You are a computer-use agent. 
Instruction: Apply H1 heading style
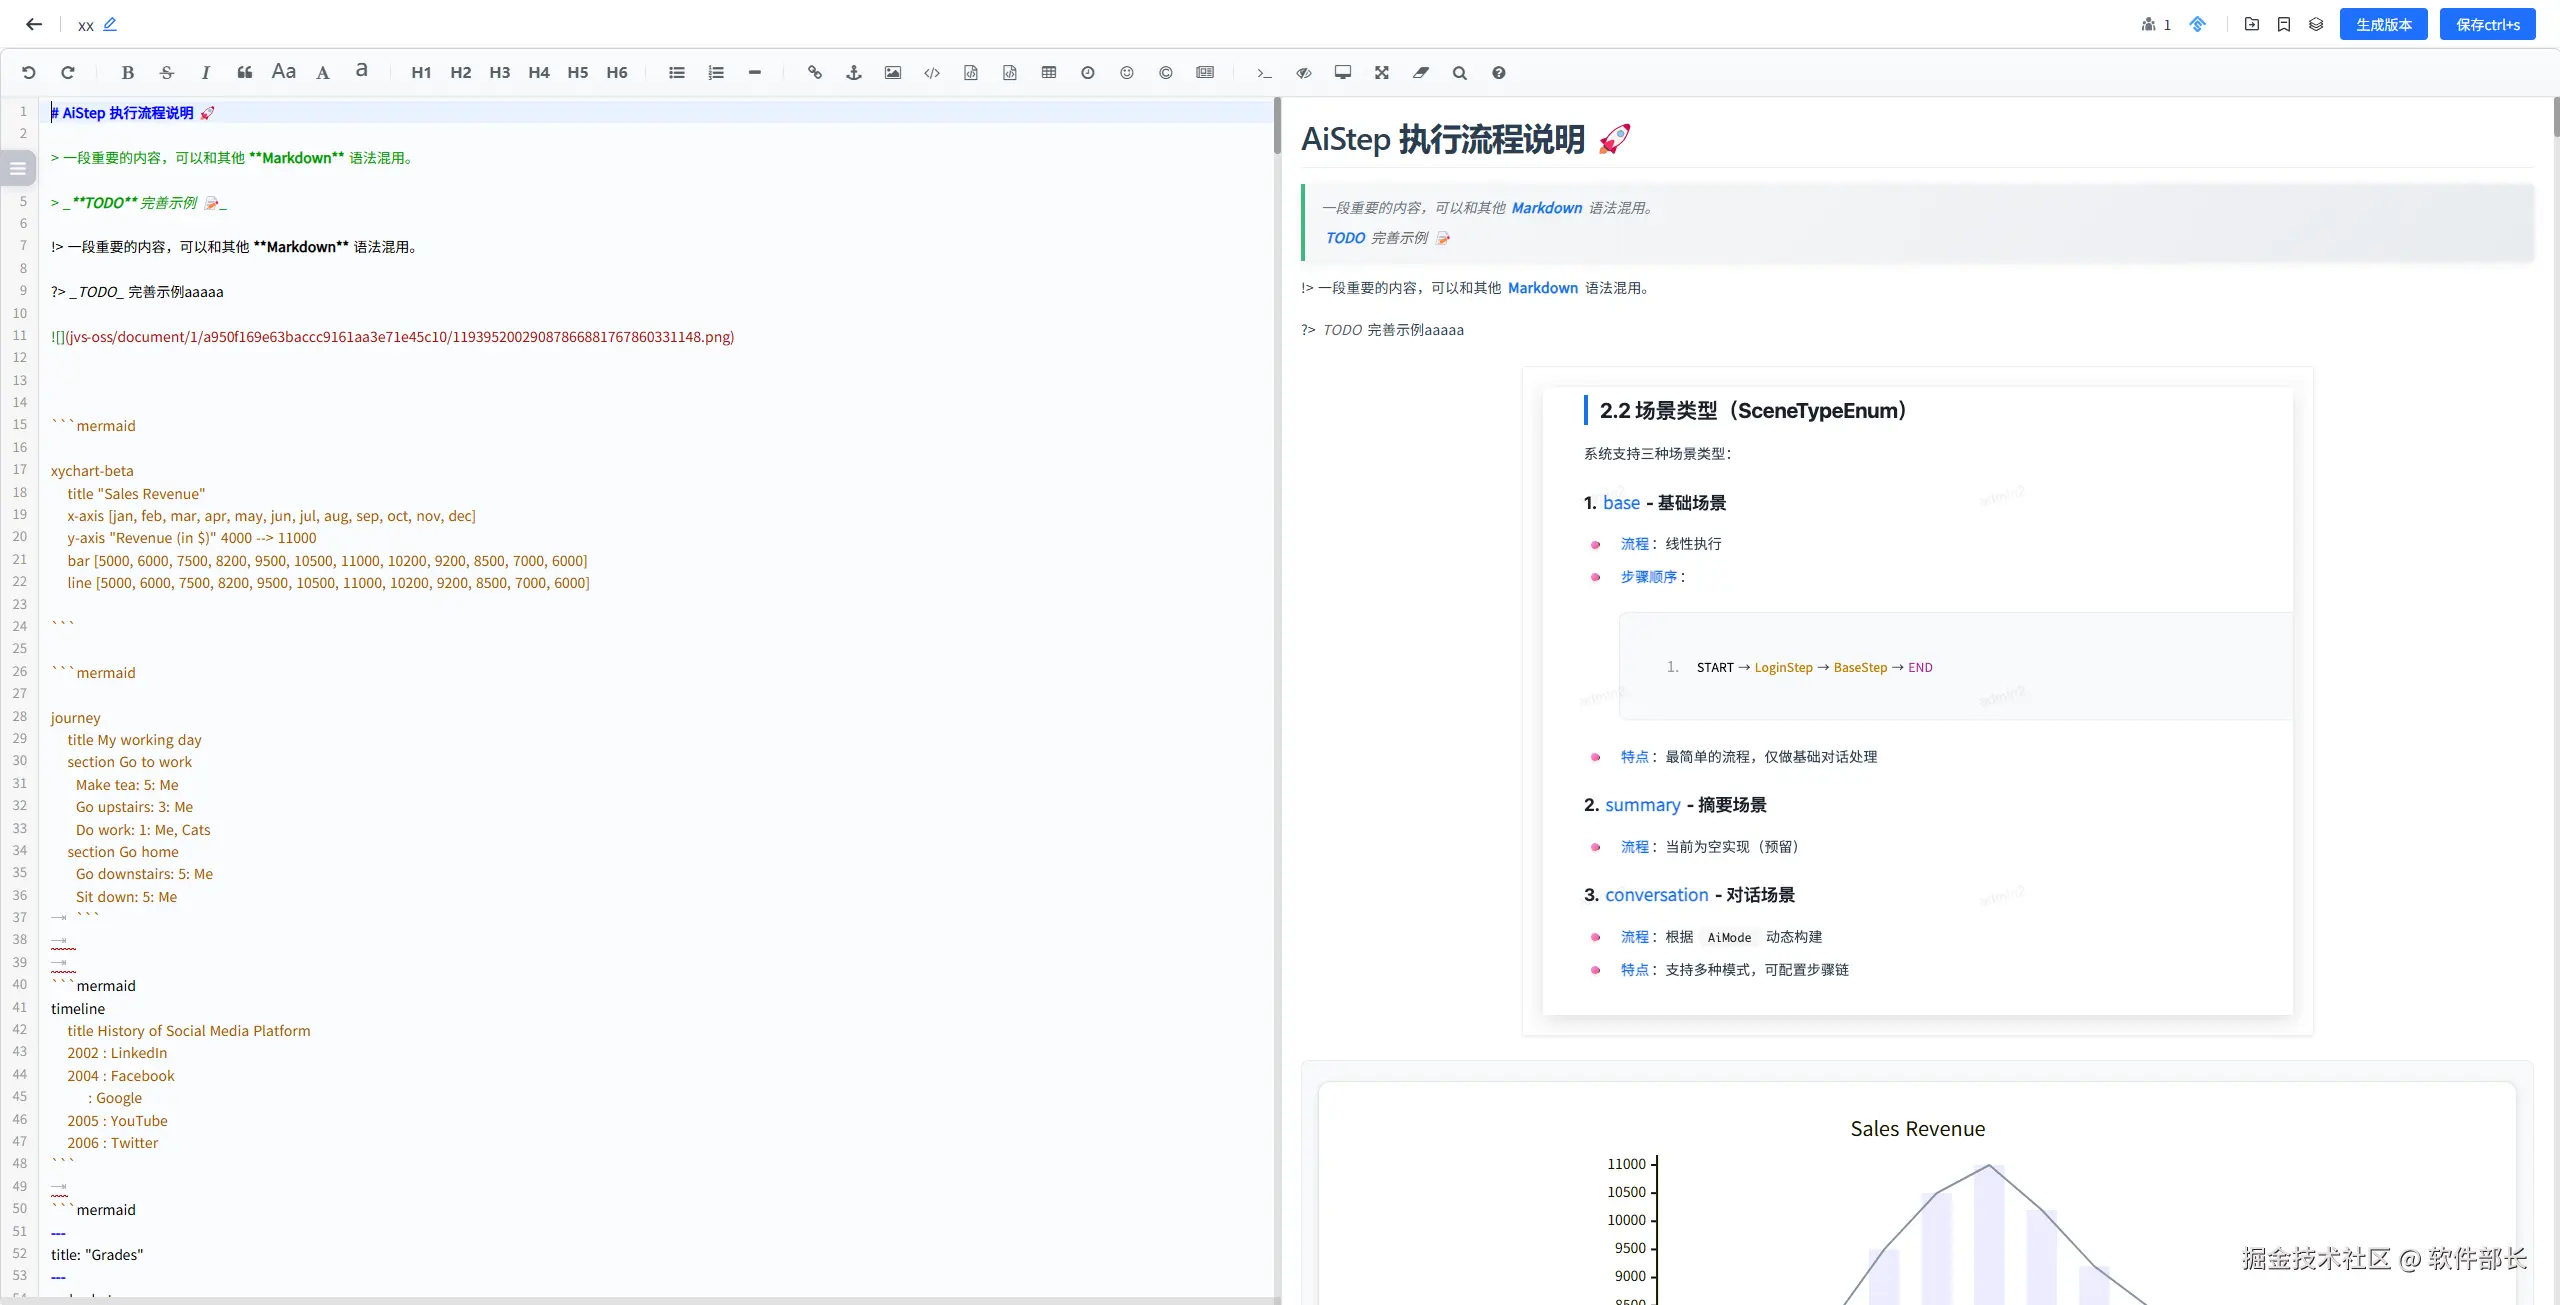(x=421, y=72)
